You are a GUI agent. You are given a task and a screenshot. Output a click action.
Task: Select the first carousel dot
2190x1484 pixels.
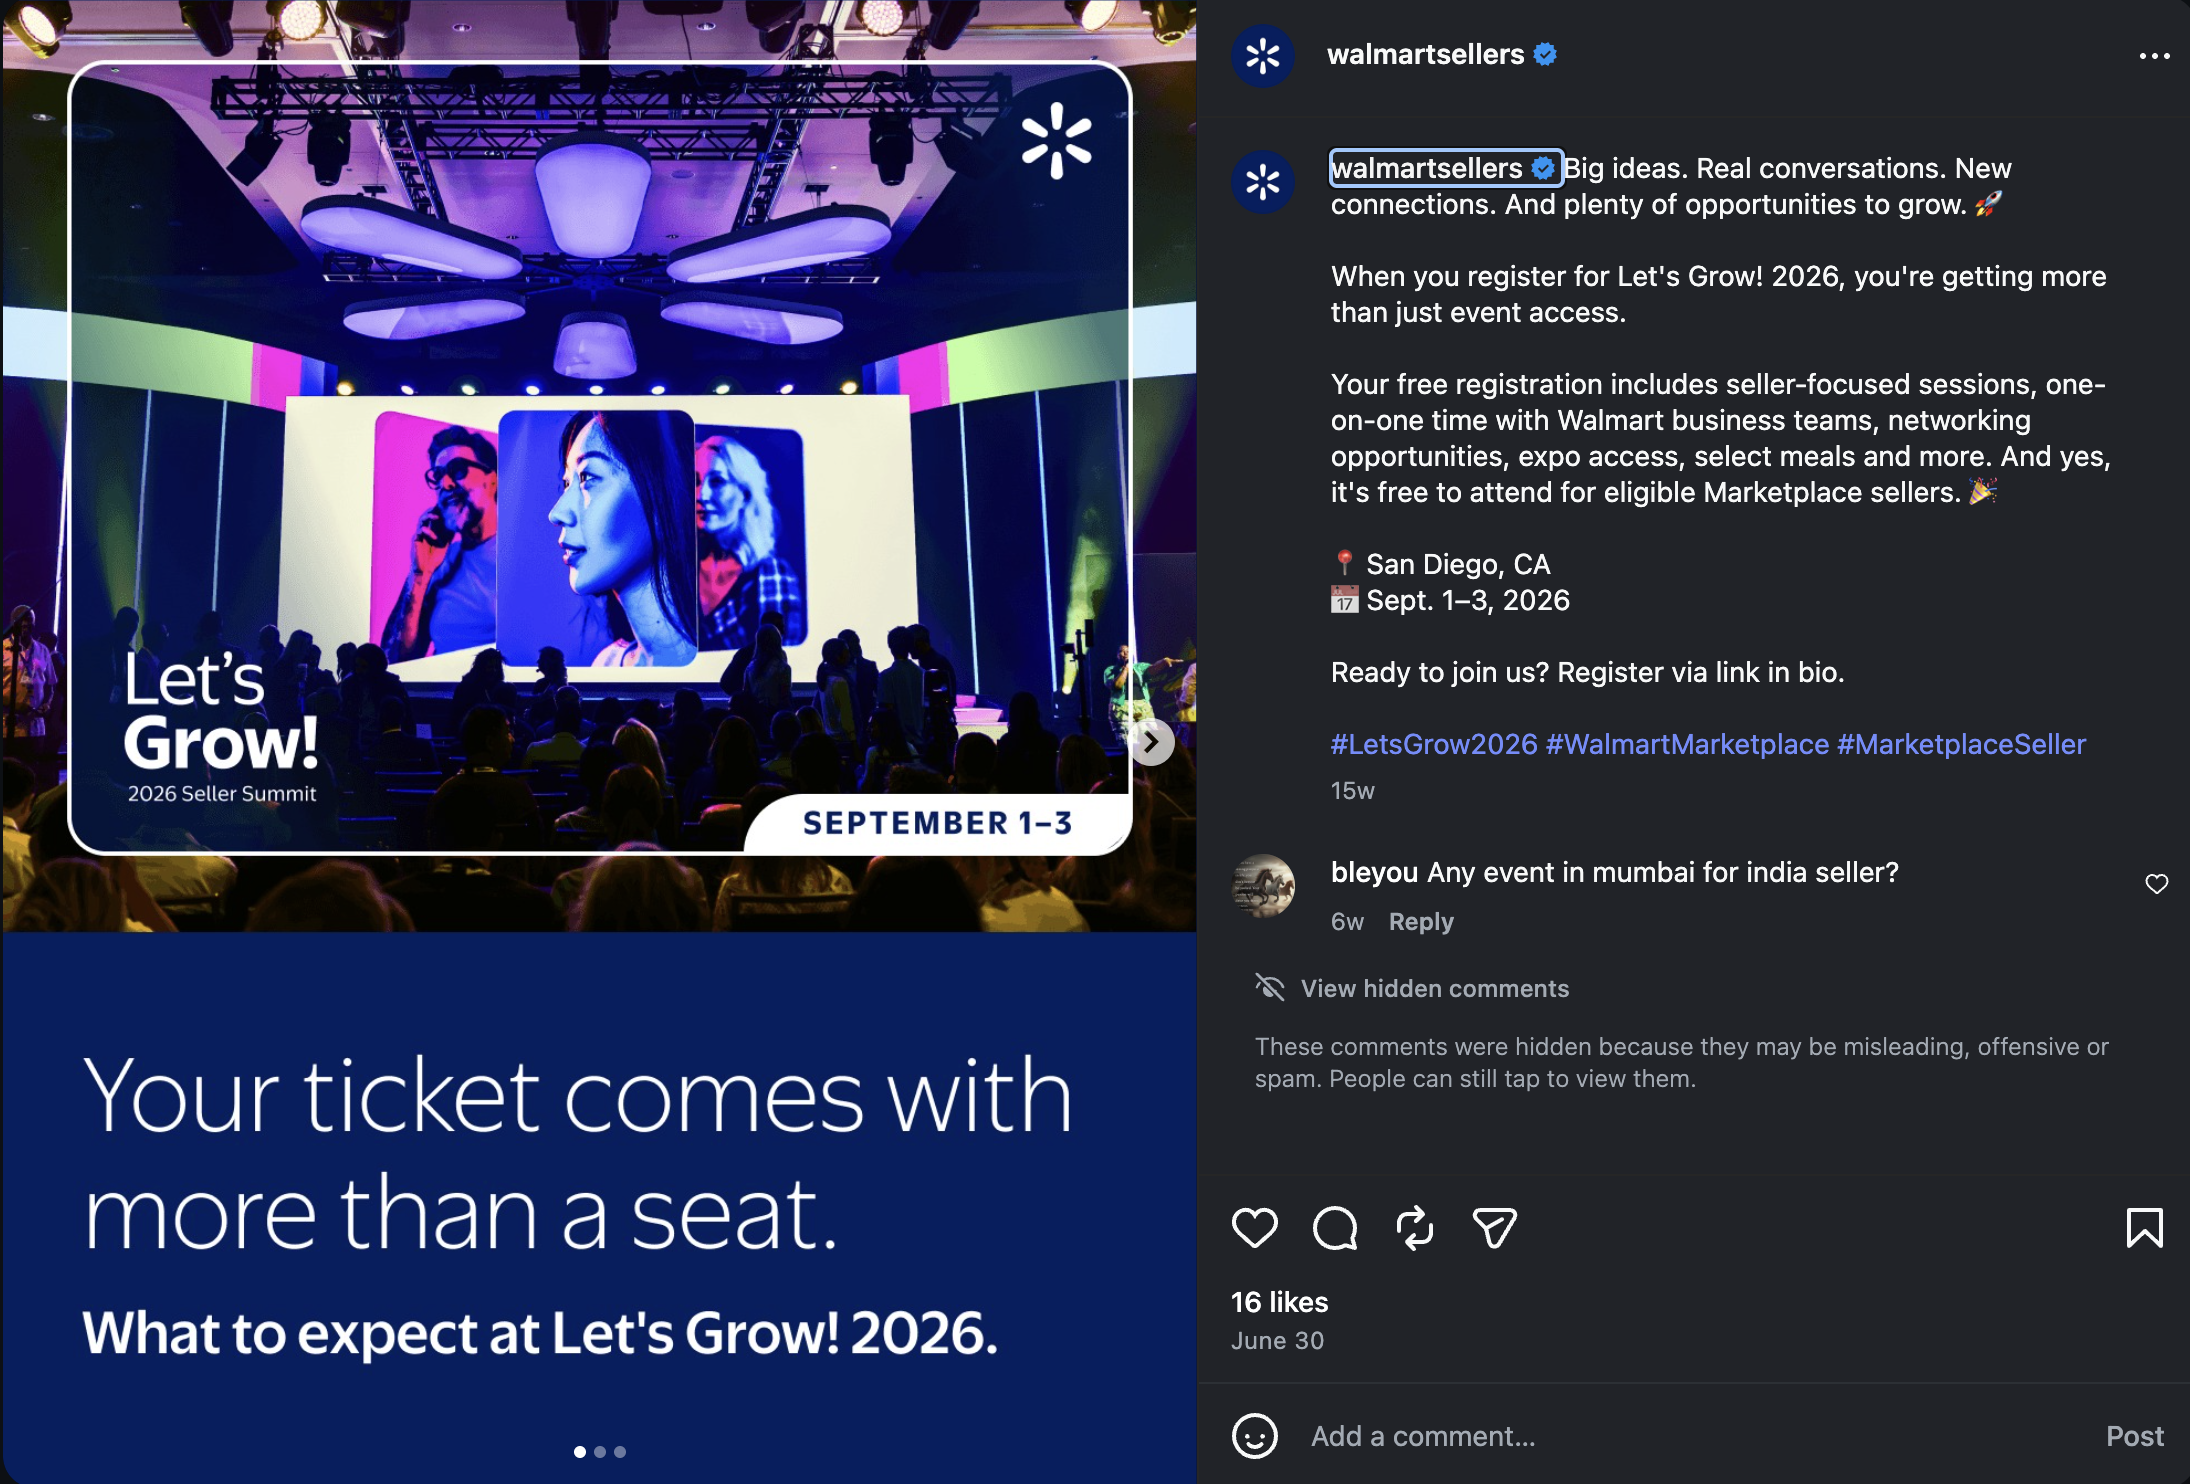(580, 1452)
